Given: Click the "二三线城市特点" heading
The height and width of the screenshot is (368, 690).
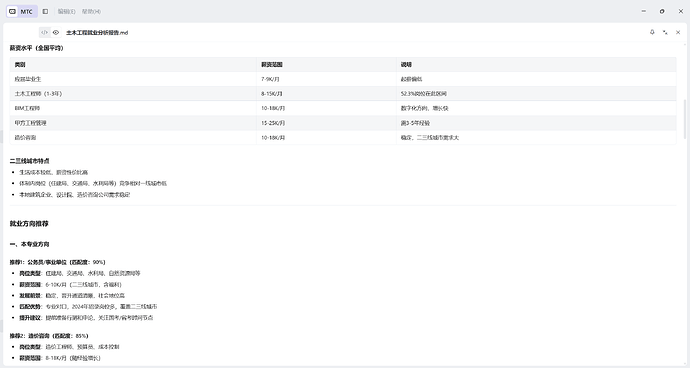Looking at the screenshot, I should tap(29, 161).
